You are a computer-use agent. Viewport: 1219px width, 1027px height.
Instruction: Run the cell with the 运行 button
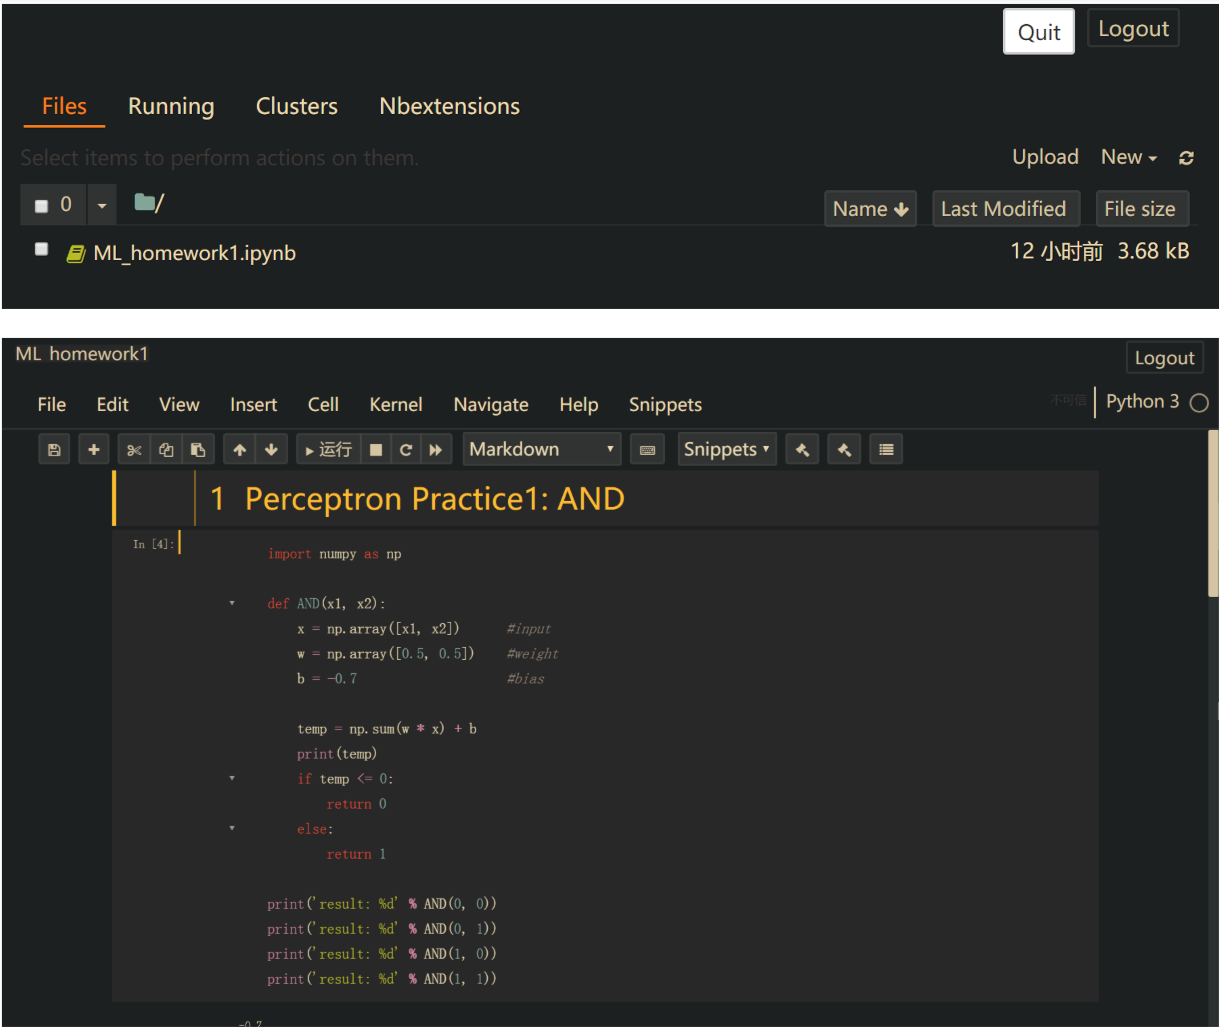click(327, 448)
